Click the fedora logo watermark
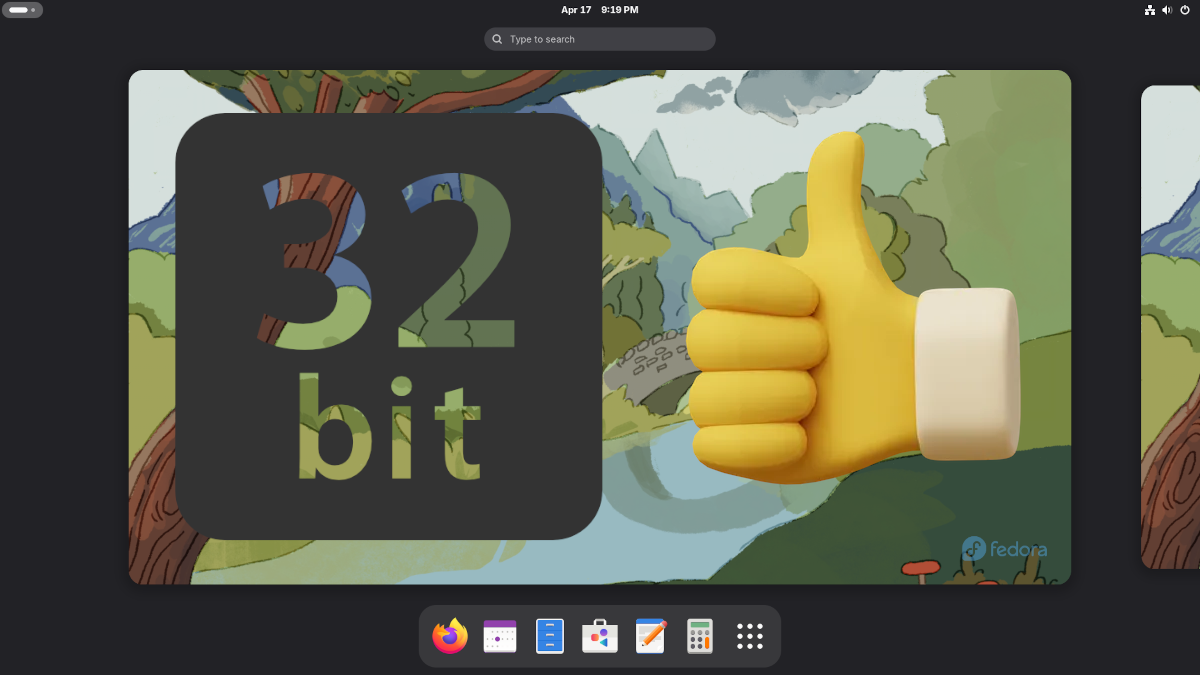The width and height of the screenshot is (1200, 675). point(1005,549)
